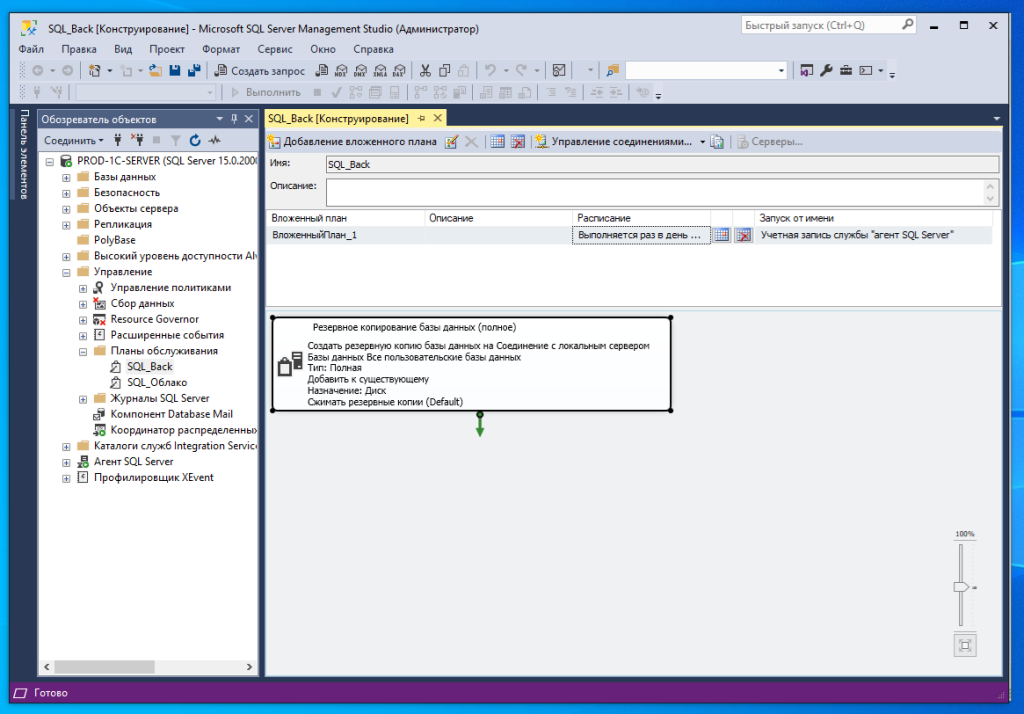Click the Save All toolbar icon

(x=193, y=71)
